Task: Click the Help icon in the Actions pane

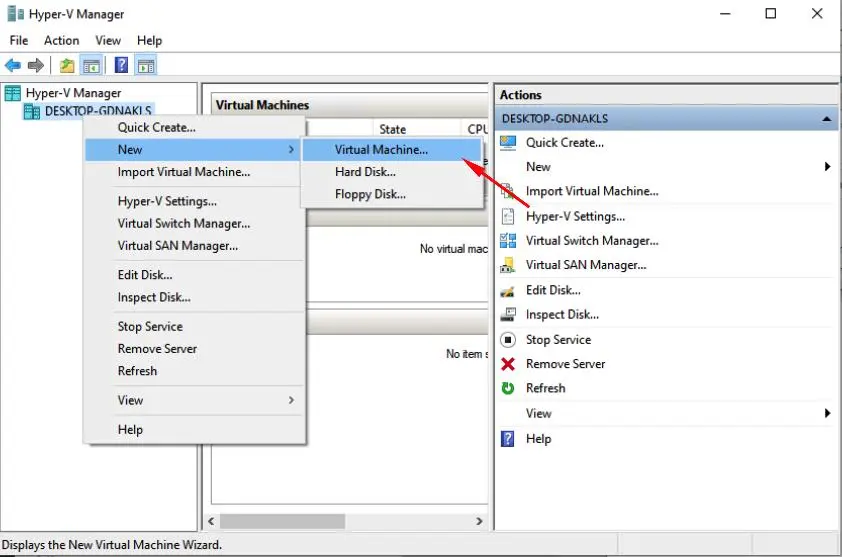Action: 507,439
